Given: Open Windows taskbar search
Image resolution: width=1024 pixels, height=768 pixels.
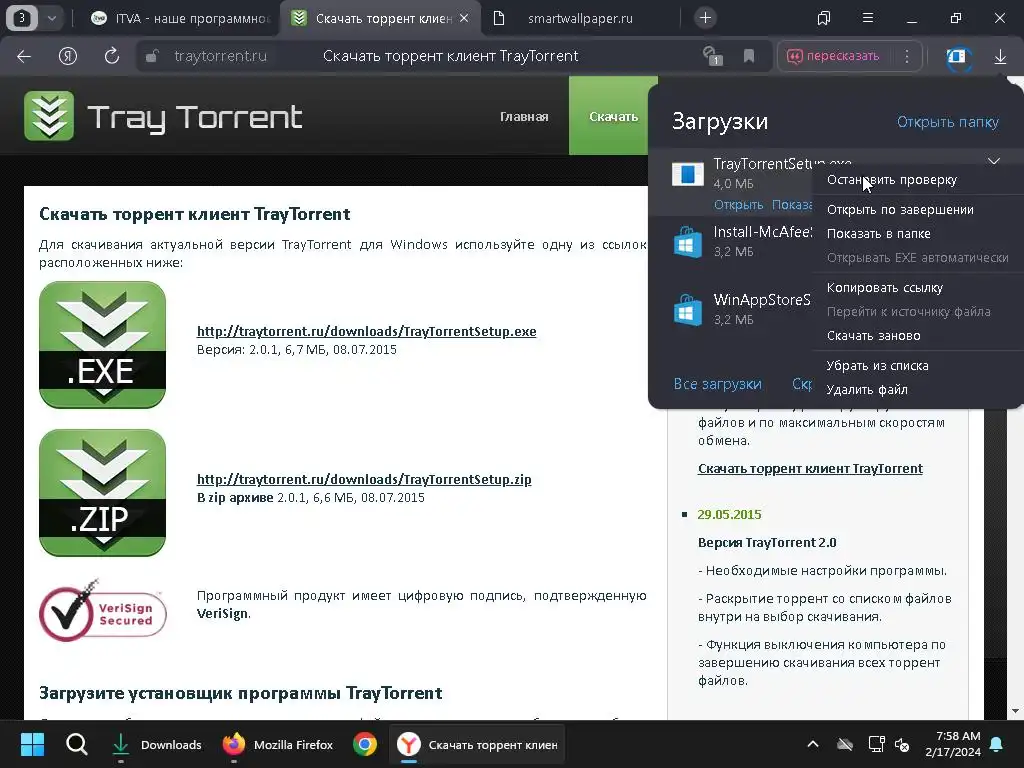Looking at the screenshot, I should tap(76, 744).
